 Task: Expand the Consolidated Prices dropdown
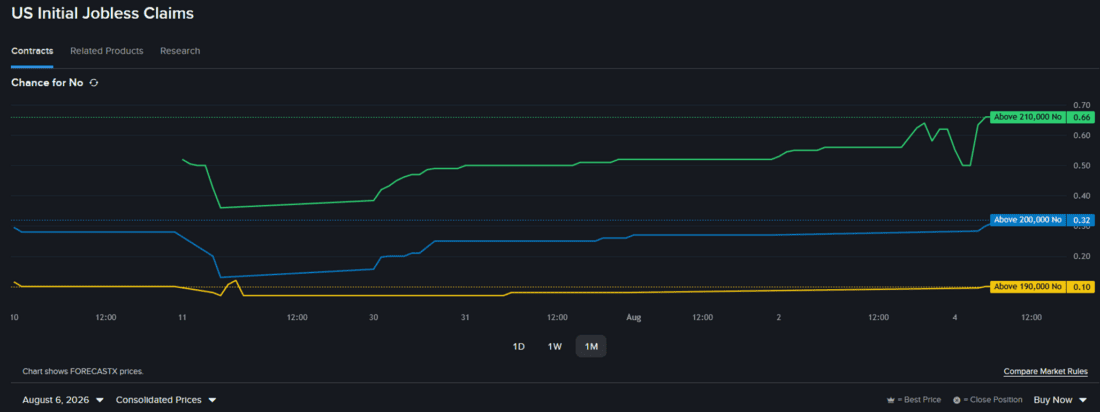(x=166, y=400)
